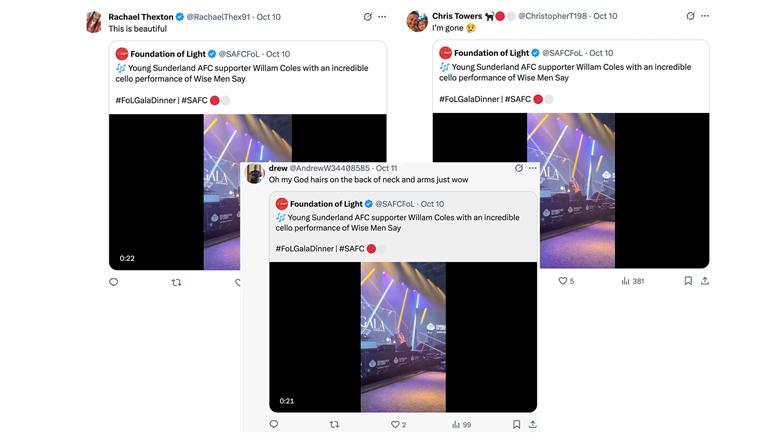The height and width of the screenshot is (439, 780).
Task: Click Grok icon on Rachael Thexton's tweet
Action: tap(368, 17)
